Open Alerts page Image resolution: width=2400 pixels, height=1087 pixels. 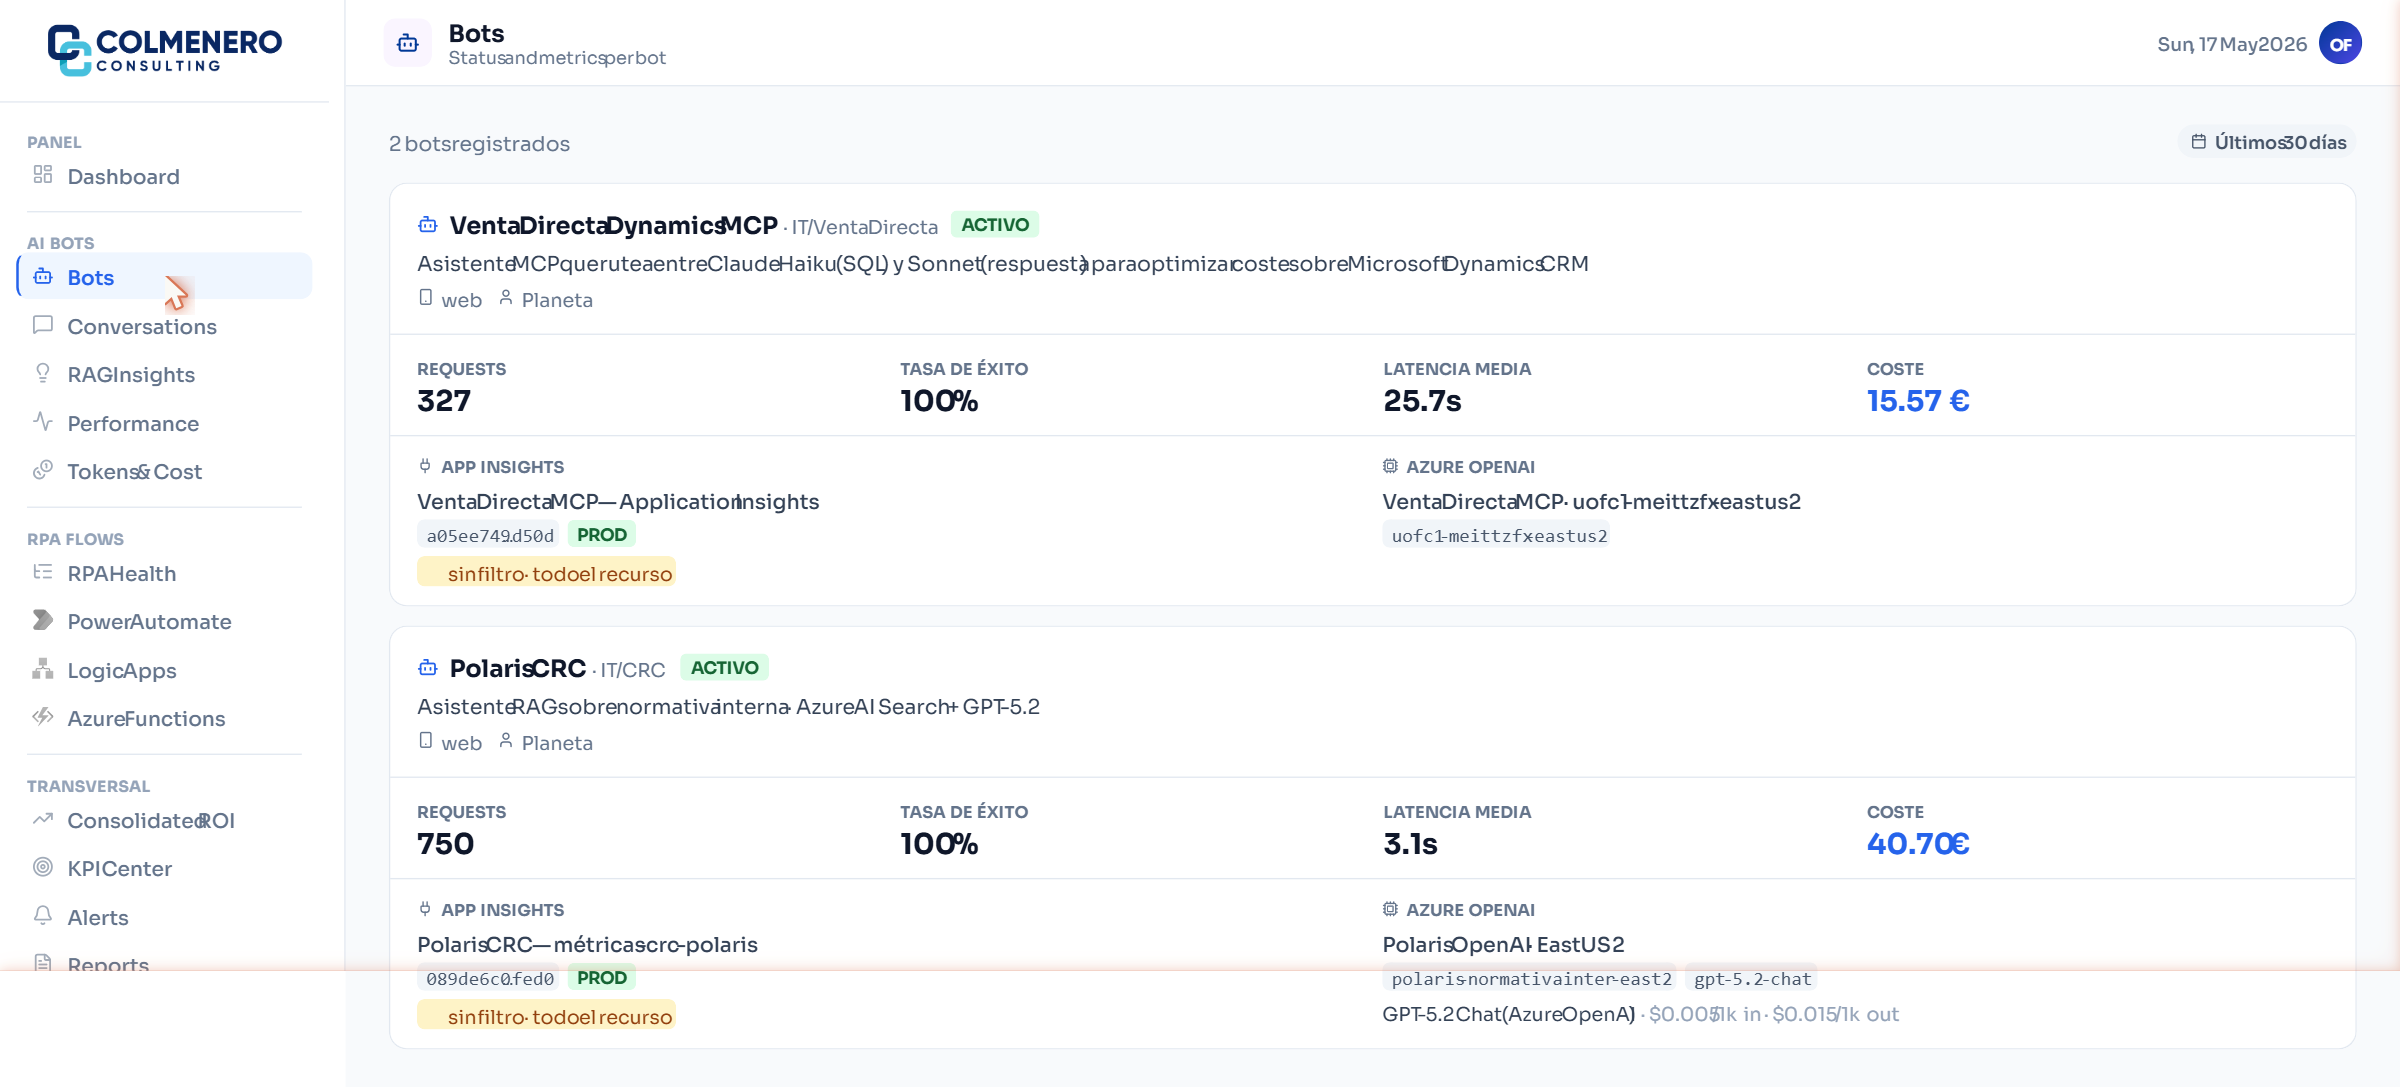pyautogui.click(x=164, y=917)
